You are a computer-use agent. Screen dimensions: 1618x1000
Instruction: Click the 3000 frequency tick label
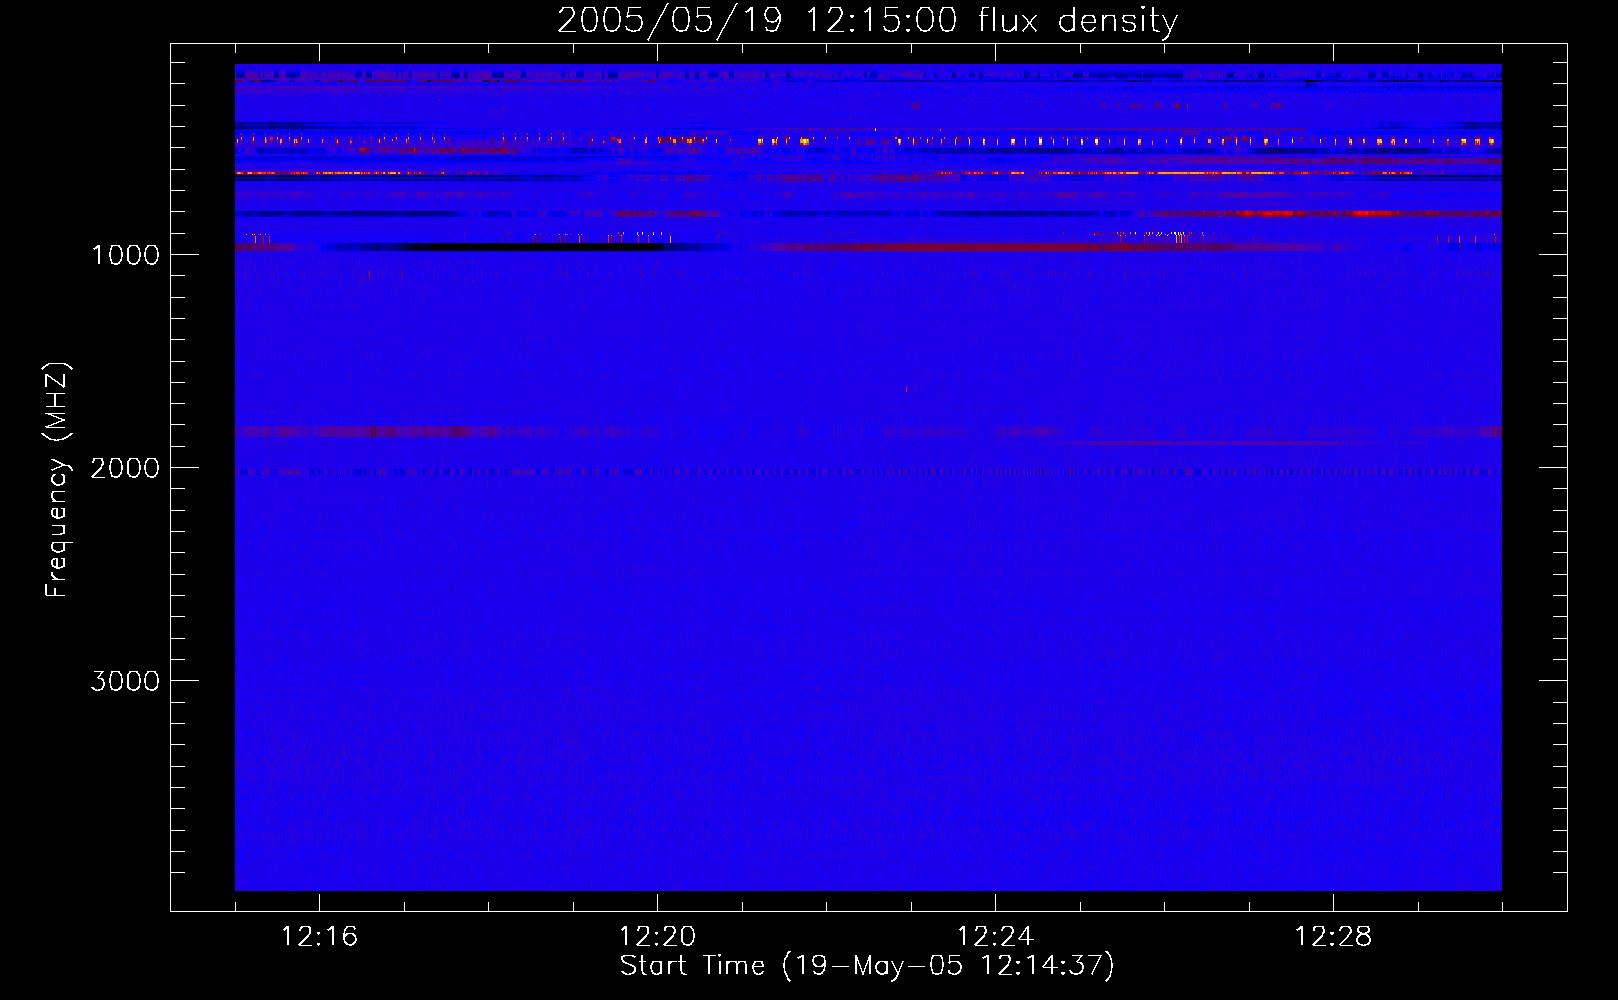tap(125, 681)
